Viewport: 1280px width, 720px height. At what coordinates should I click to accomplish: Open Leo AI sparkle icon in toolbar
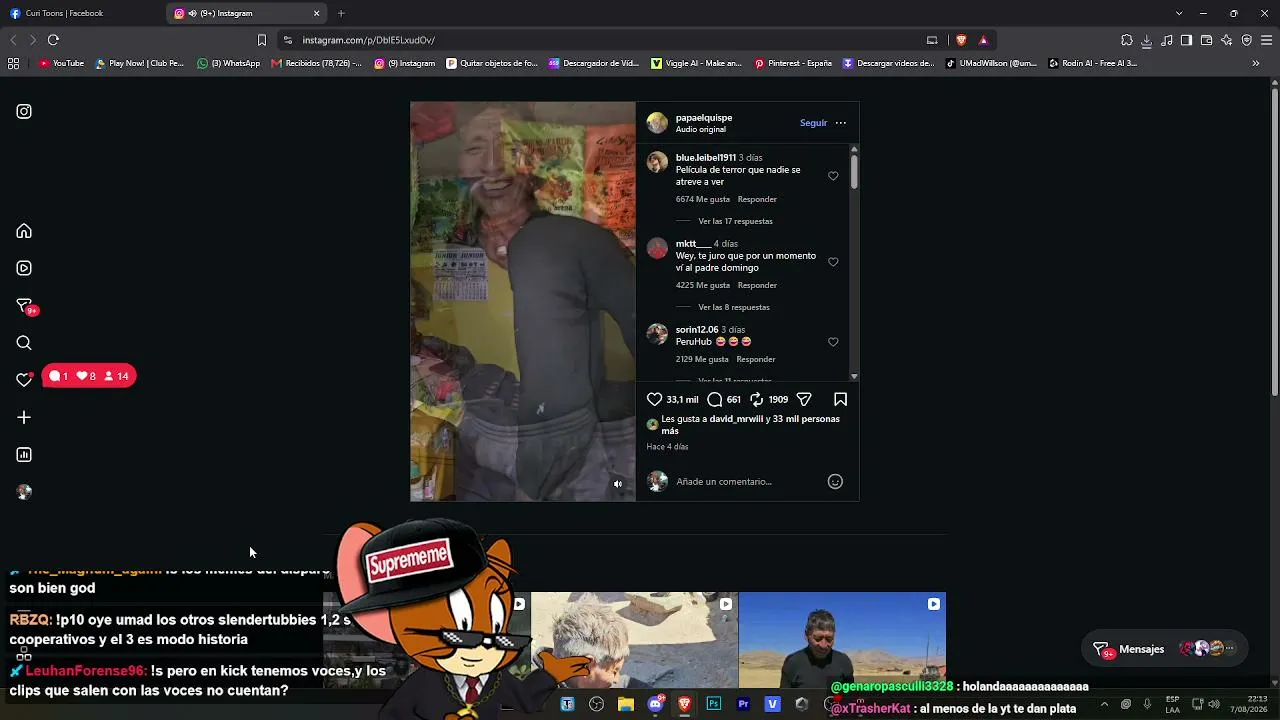pos(1227,40)
